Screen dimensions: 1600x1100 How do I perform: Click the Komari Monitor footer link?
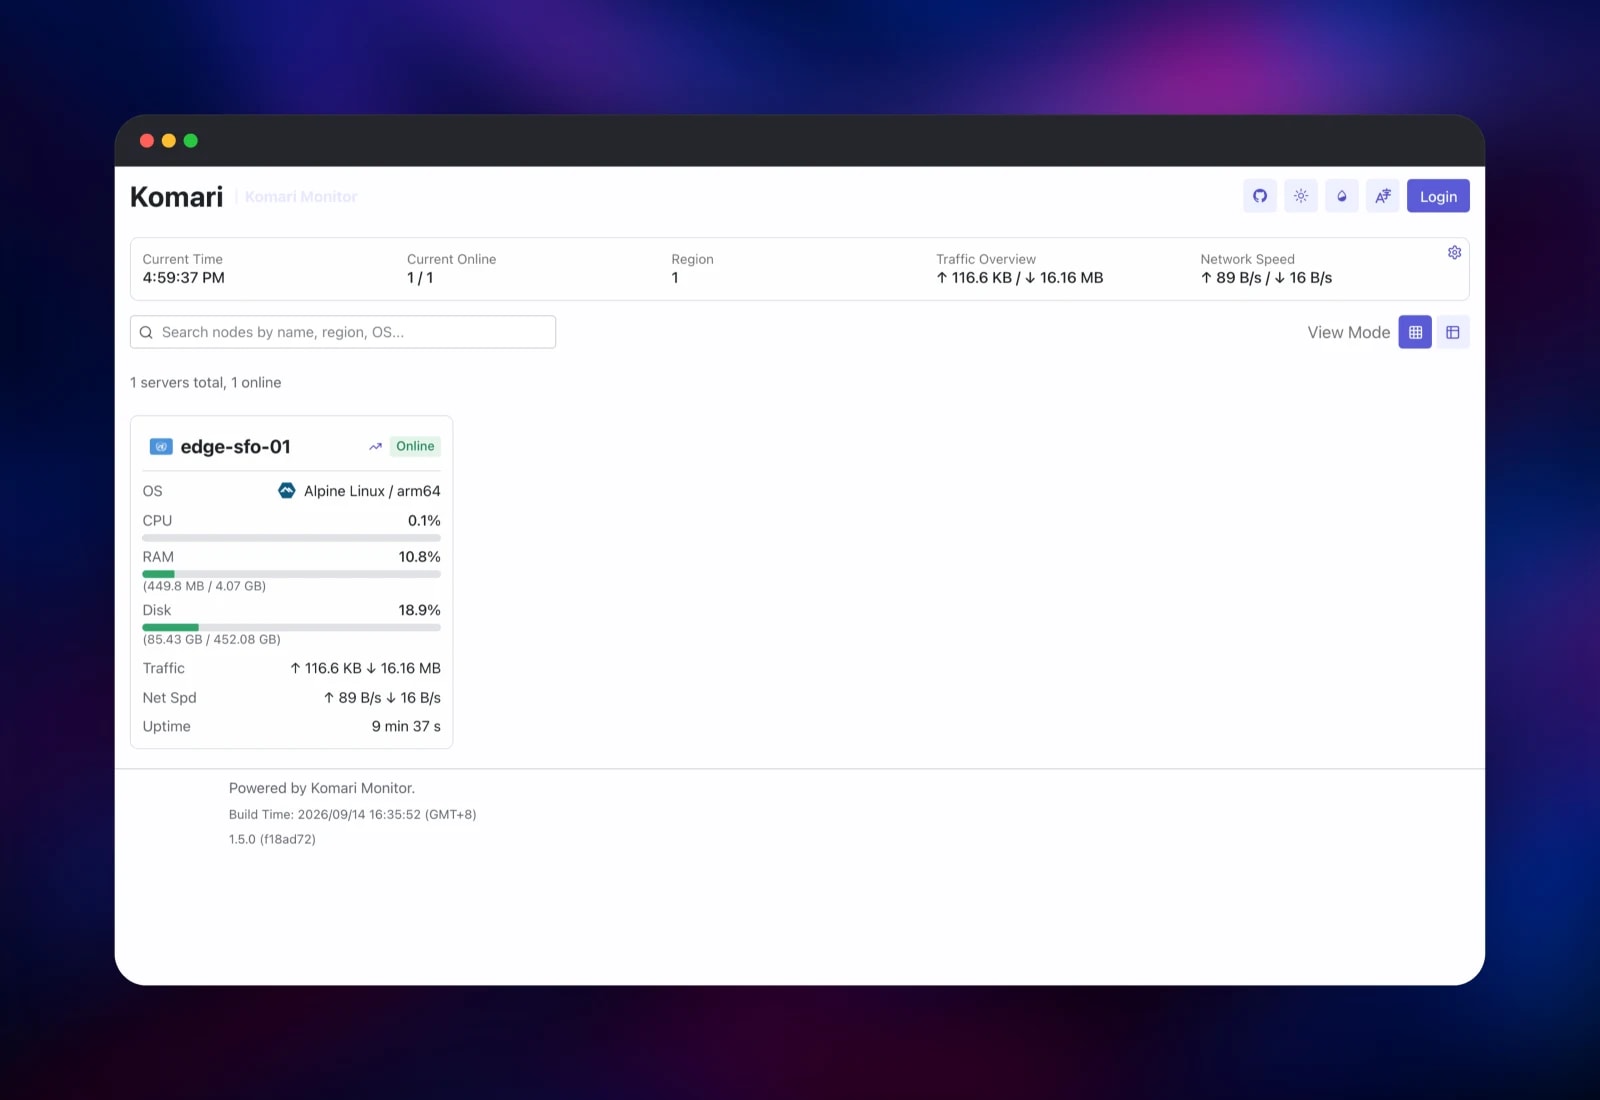pyautogui.click(x=361, y=788)
